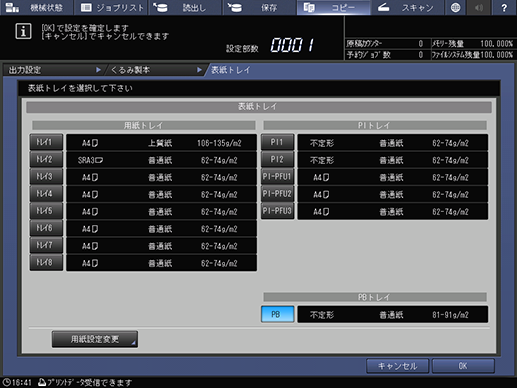Select tray トレイ4
Image resolution: width=517 pixels, height=388 pixels.
click(x=46, y=194)
